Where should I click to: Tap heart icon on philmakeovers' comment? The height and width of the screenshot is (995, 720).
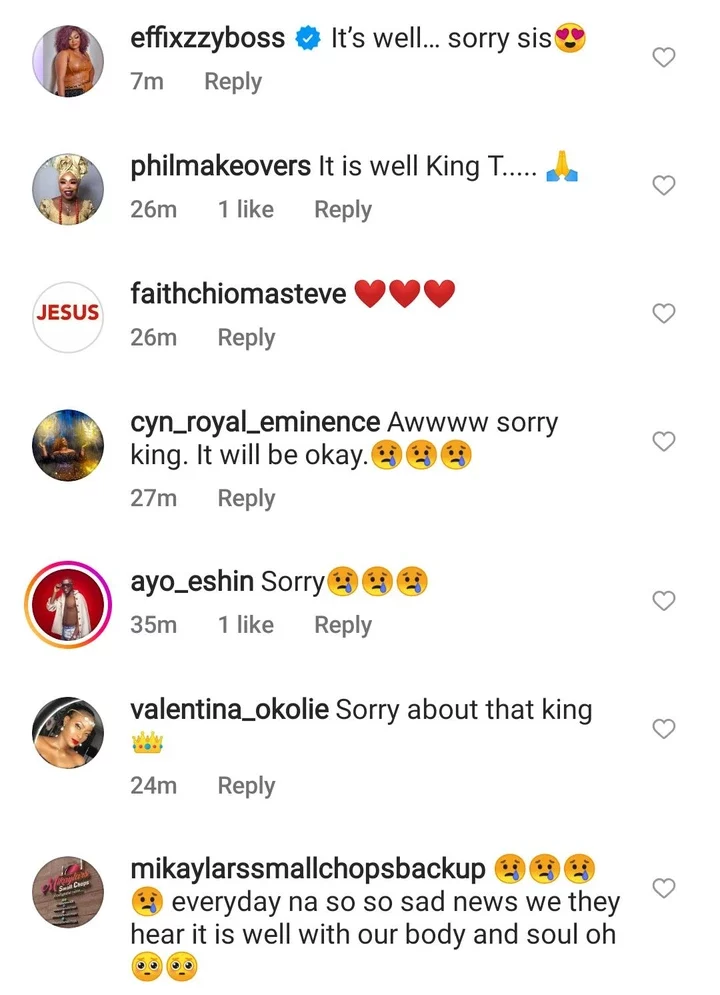(663, 186)
